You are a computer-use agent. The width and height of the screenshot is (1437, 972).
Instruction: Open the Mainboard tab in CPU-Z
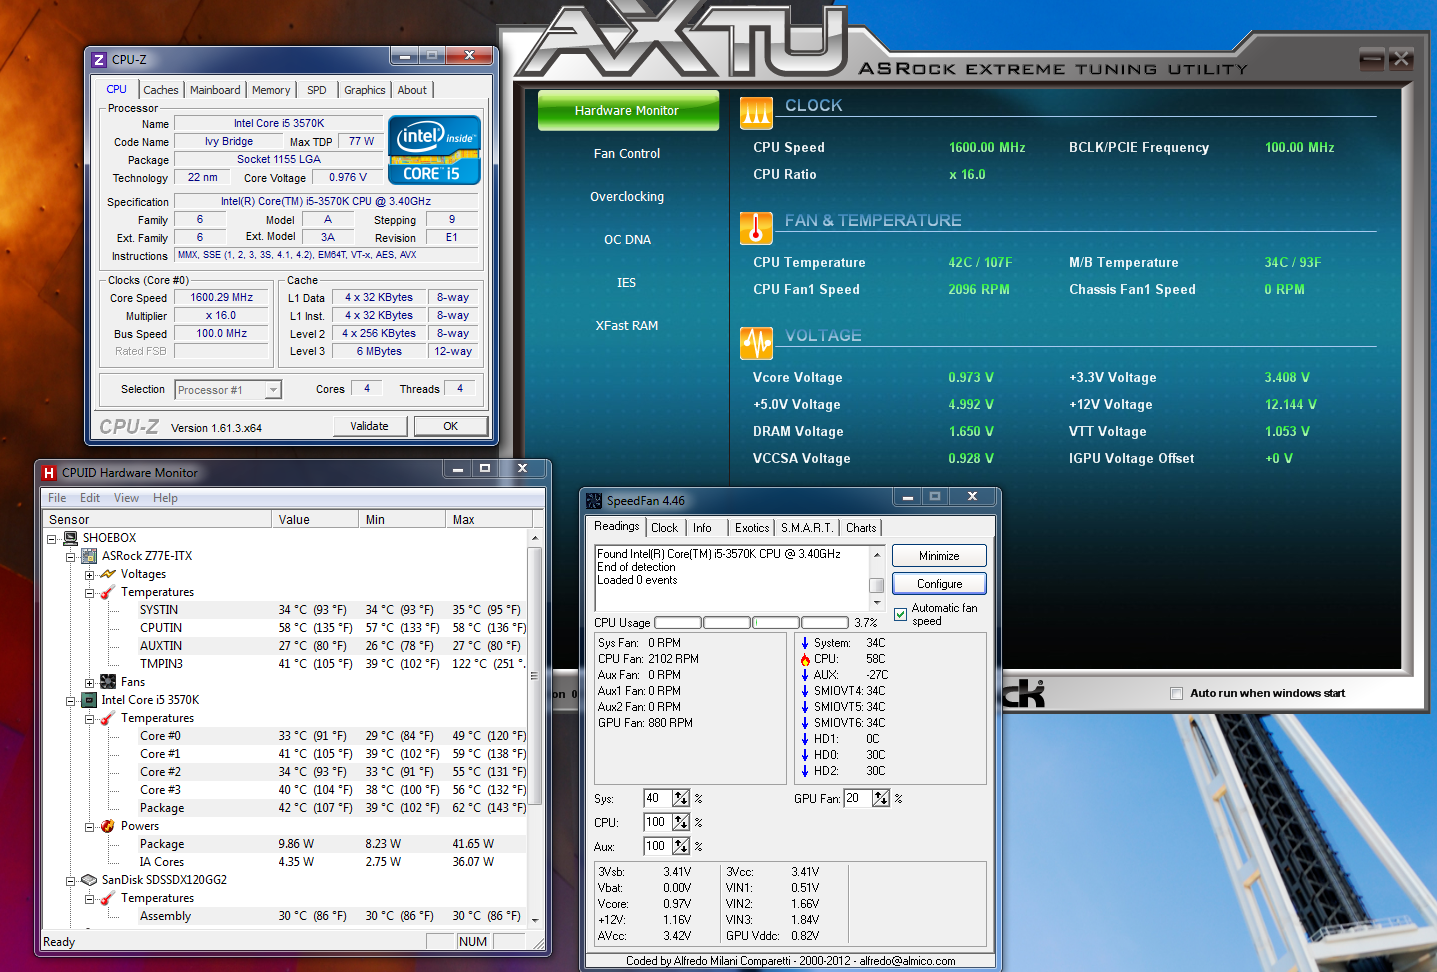[x=215, y=90]
